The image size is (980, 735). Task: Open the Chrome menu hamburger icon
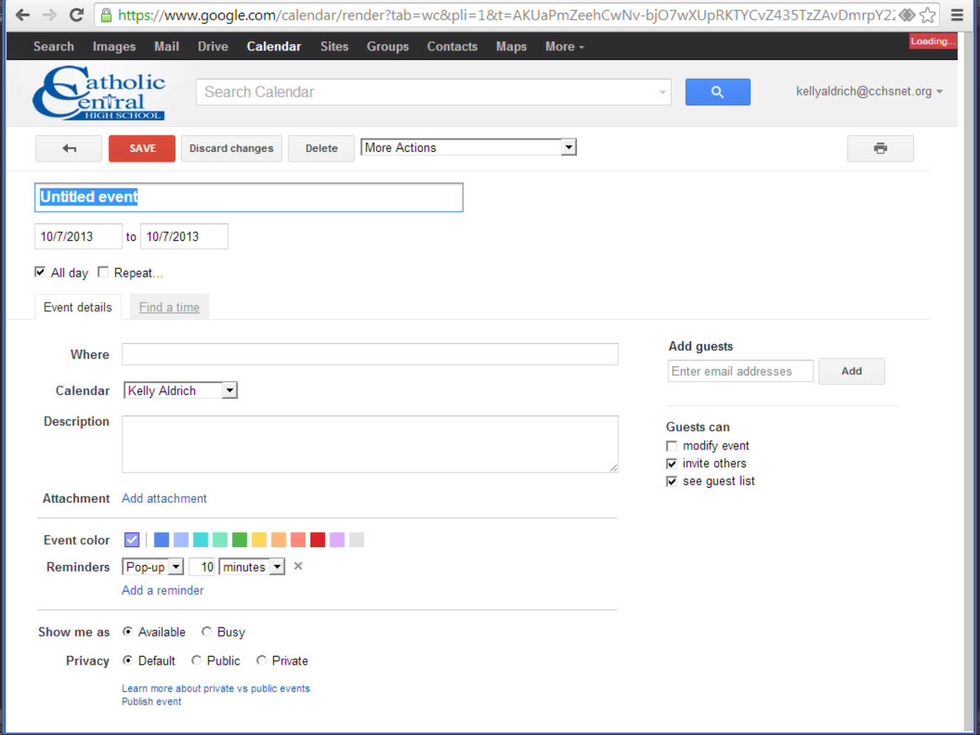(959, 15)
